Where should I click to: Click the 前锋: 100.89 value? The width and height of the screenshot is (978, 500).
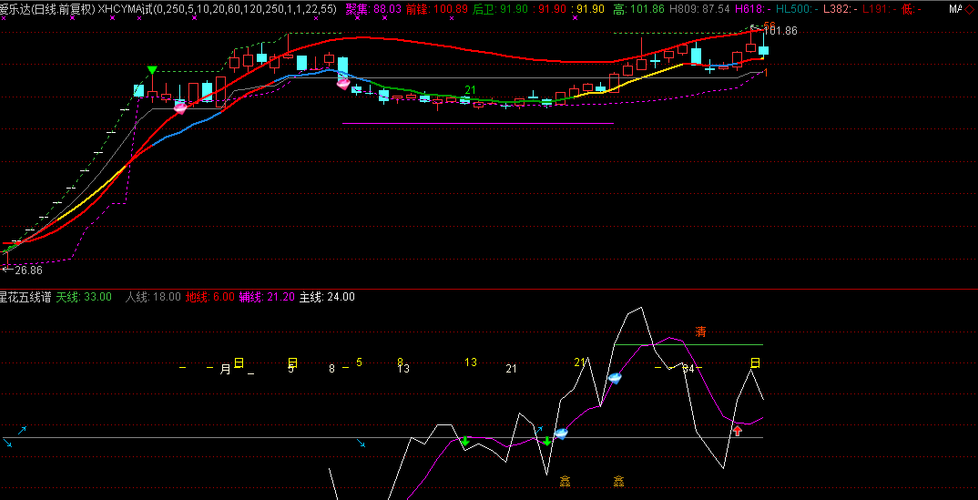tap(436, 9)
